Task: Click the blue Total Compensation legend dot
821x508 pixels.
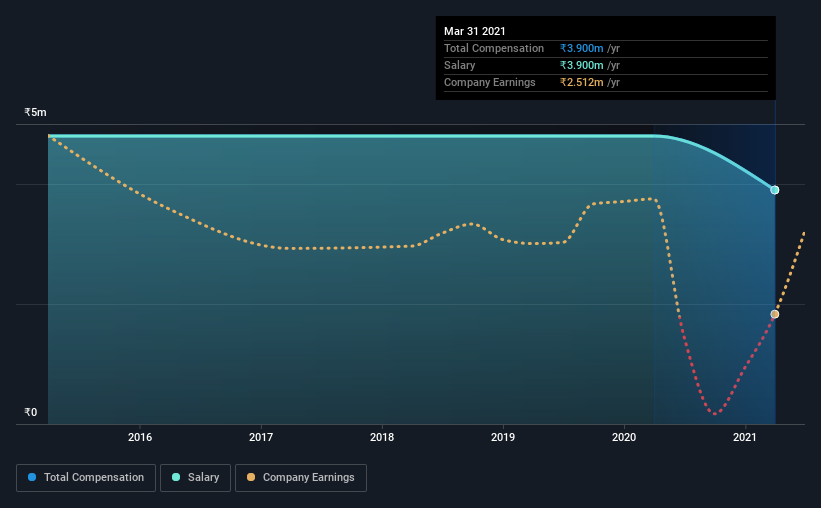Action: (32, 477)
